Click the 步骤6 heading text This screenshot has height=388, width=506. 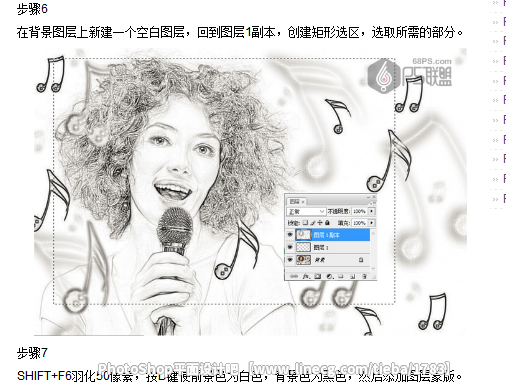[32, 9]
